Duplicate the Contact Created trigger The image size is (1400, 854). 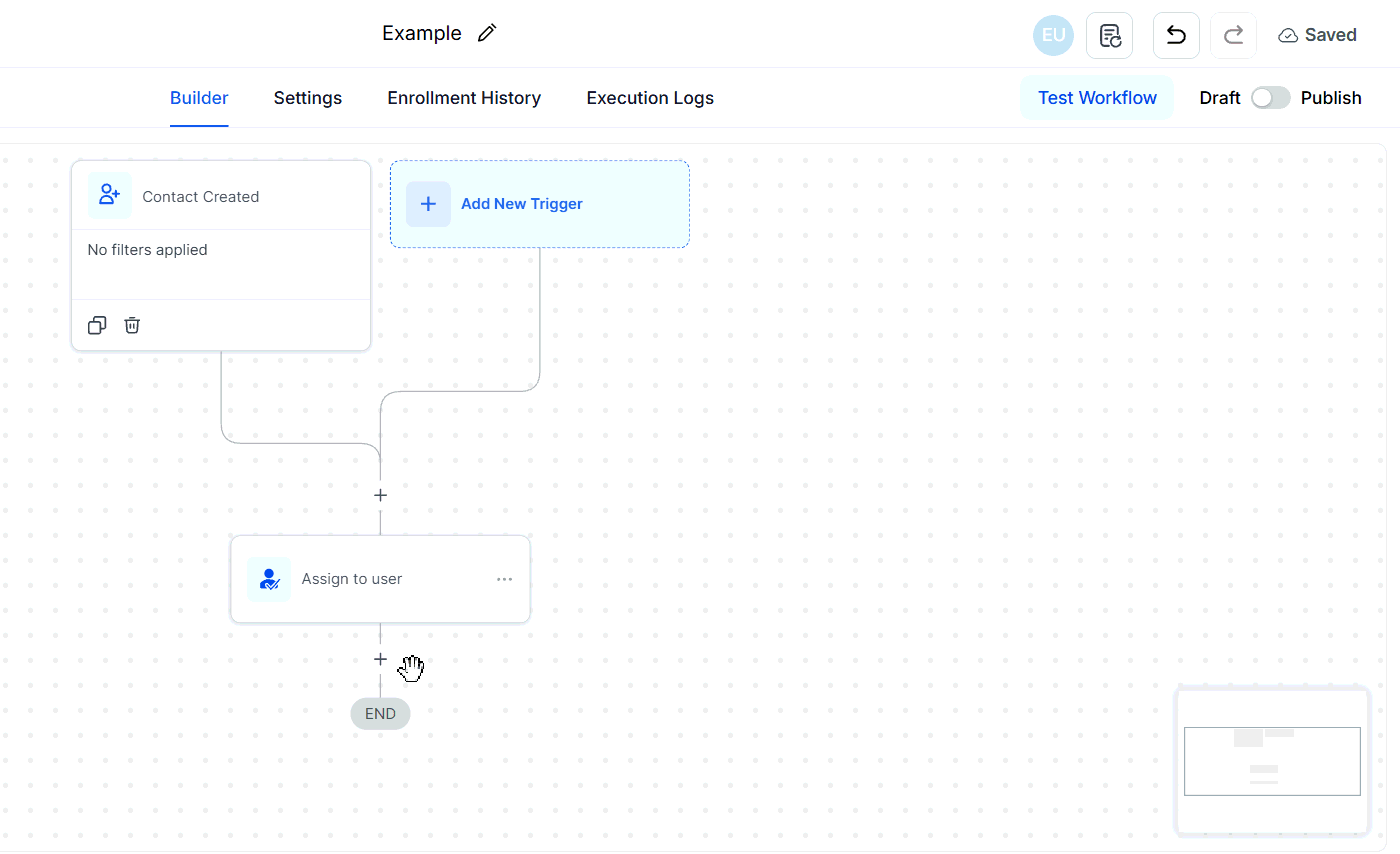(x=96, y=325)
